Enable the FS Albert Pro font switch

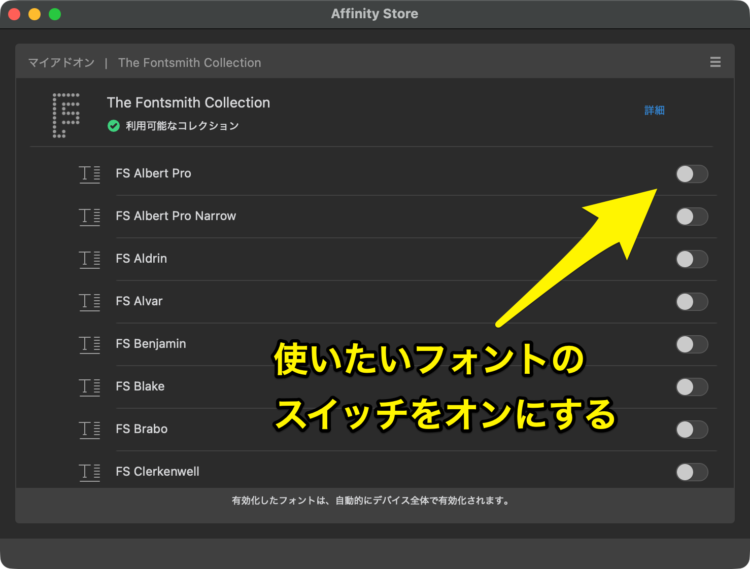click(x=691, y=174)
